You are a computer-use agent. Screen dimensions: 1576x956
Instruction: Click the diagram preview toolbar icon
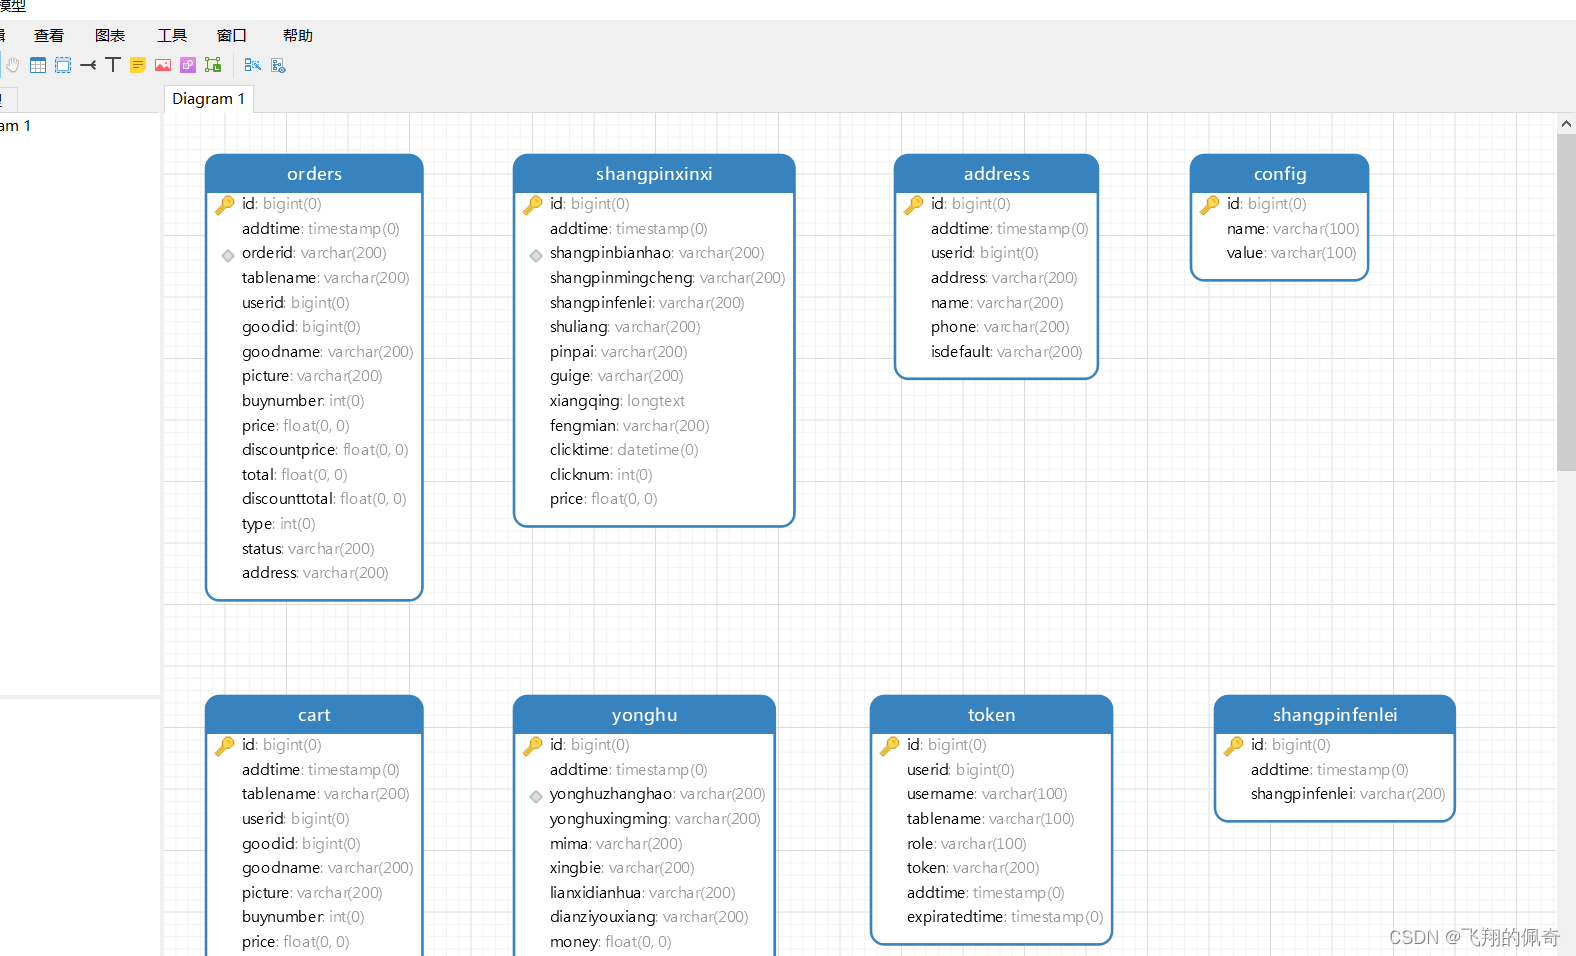tap(278, 65)
